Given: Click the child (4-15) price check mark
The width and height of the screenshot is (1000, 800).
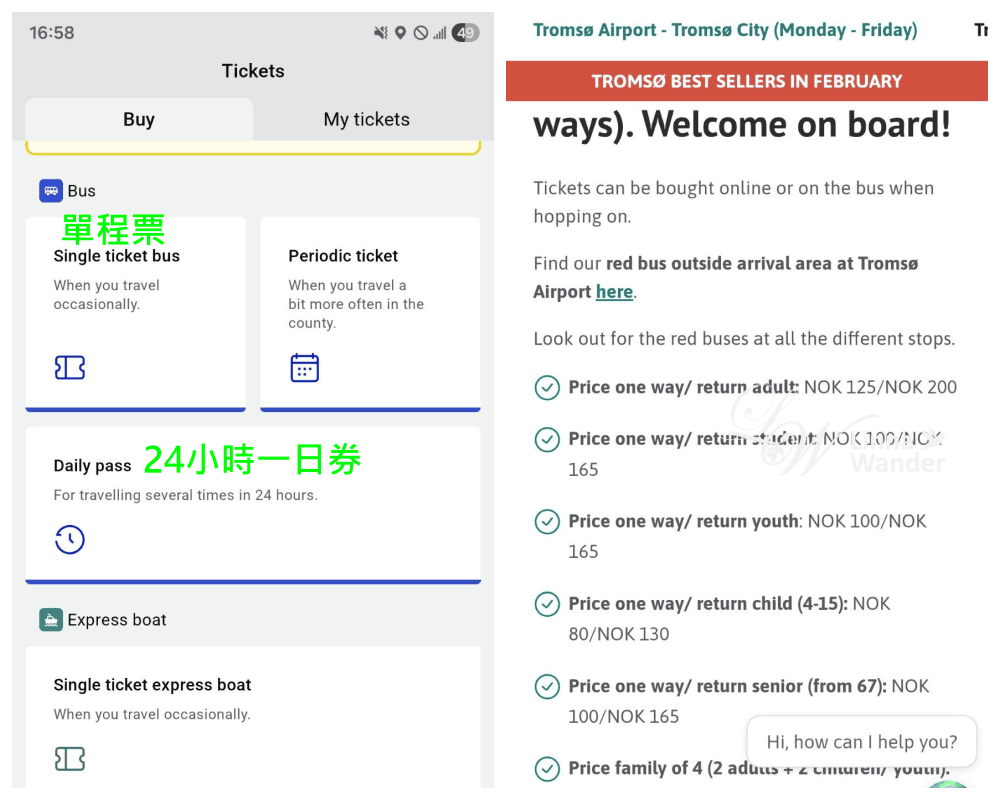Looking at the screenshot, I should (x=547, y=604).
